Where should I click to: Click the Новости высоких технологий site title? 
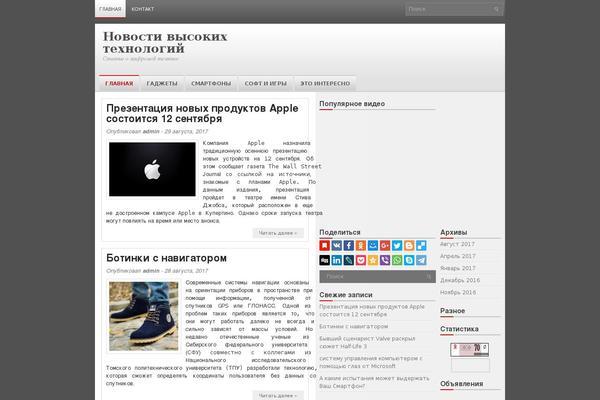coord(165,42)
